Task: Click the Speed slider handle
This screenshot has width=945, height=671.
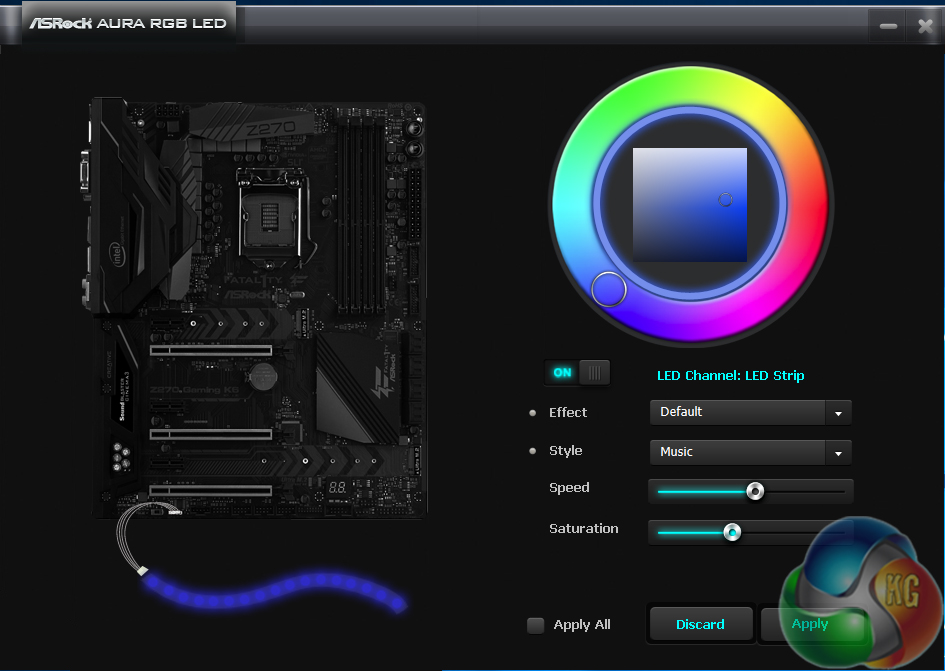Action: pos(755,491)
